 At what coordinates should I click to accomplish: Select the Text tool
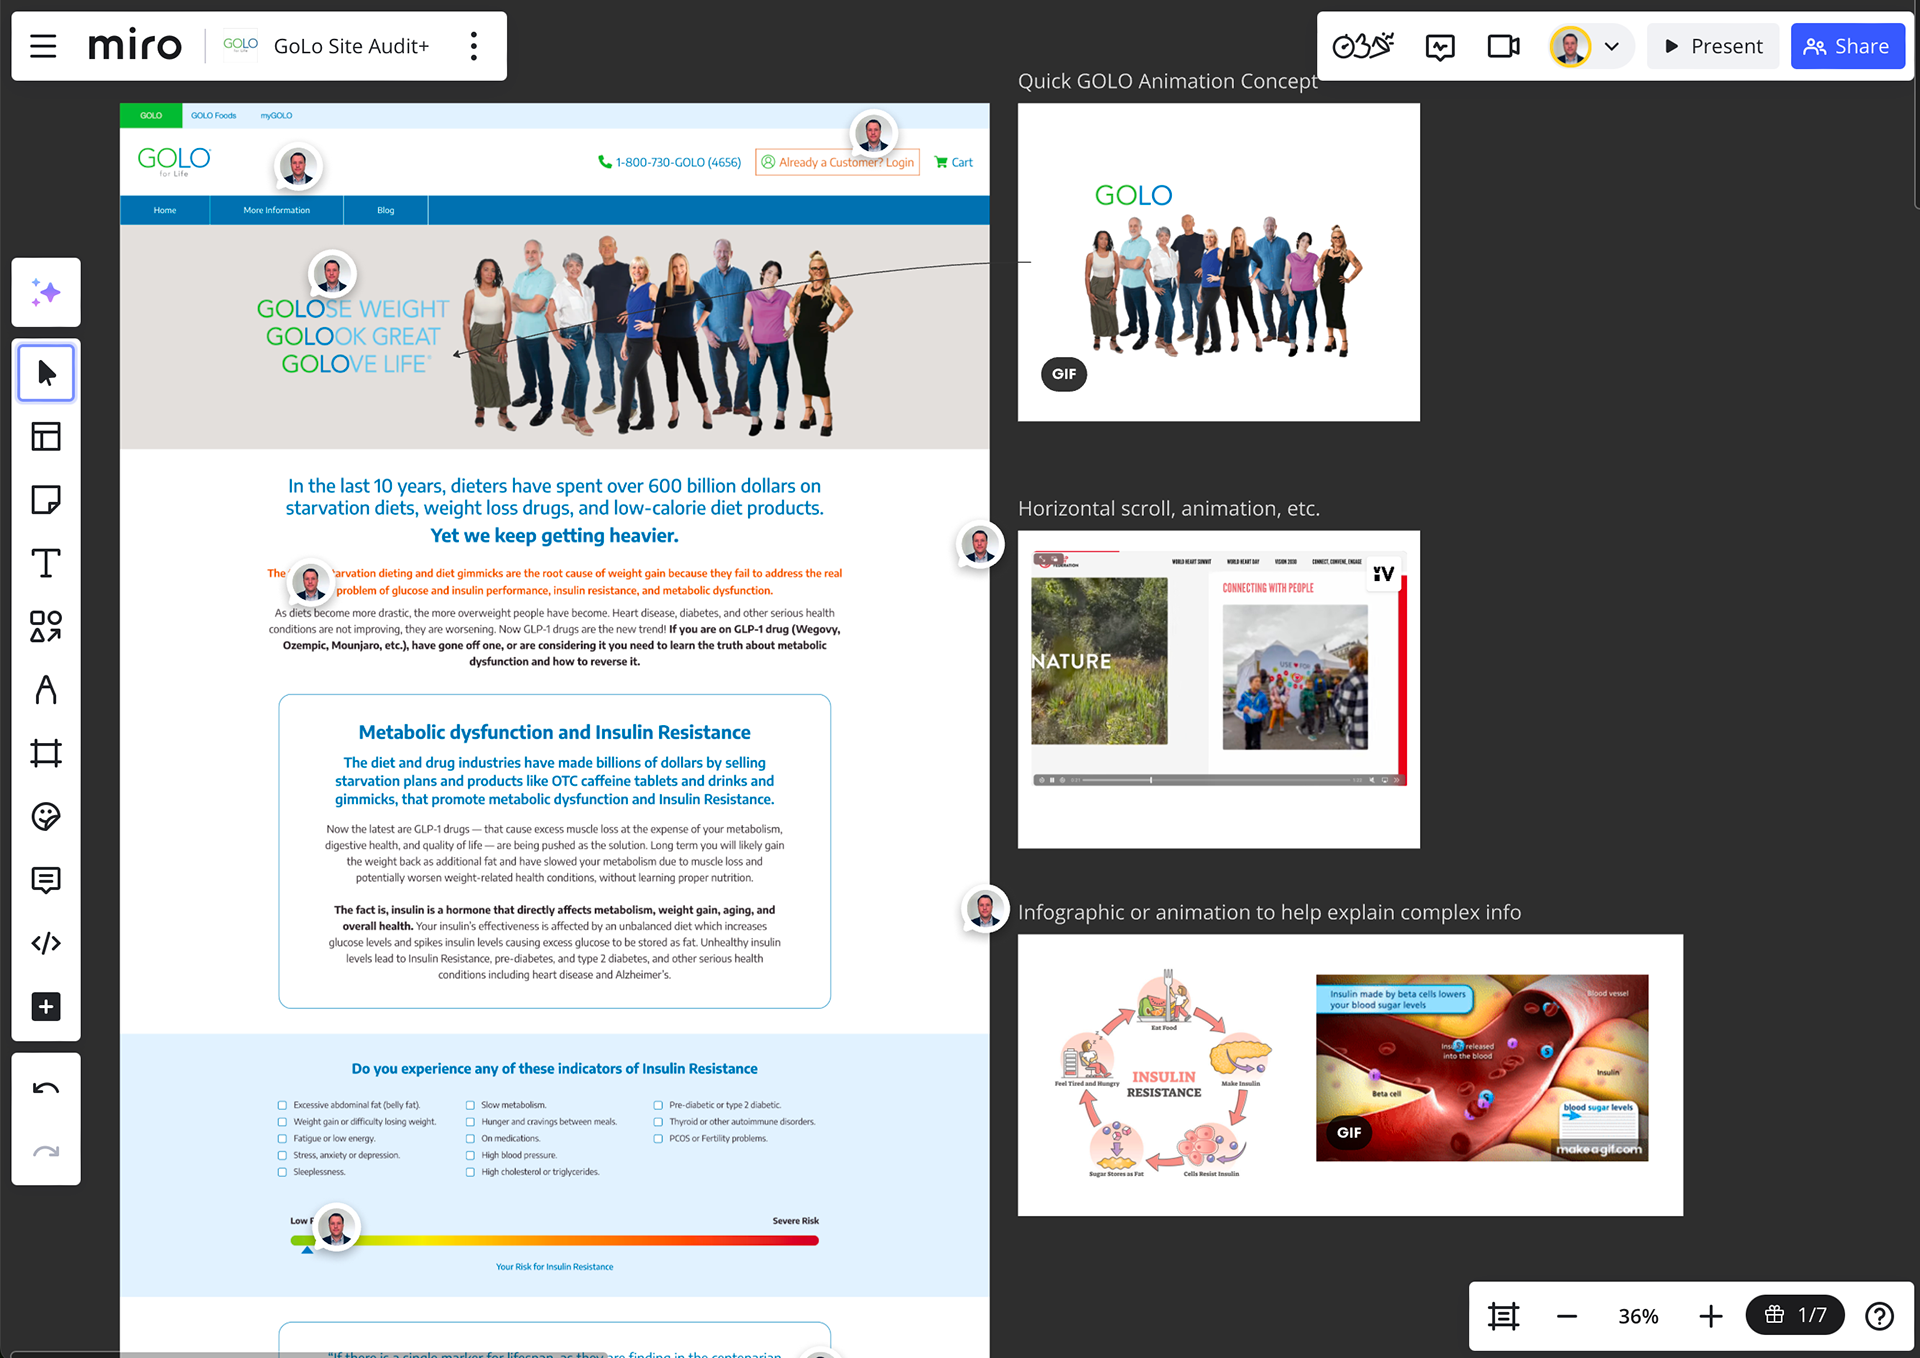tap(46, 563)
